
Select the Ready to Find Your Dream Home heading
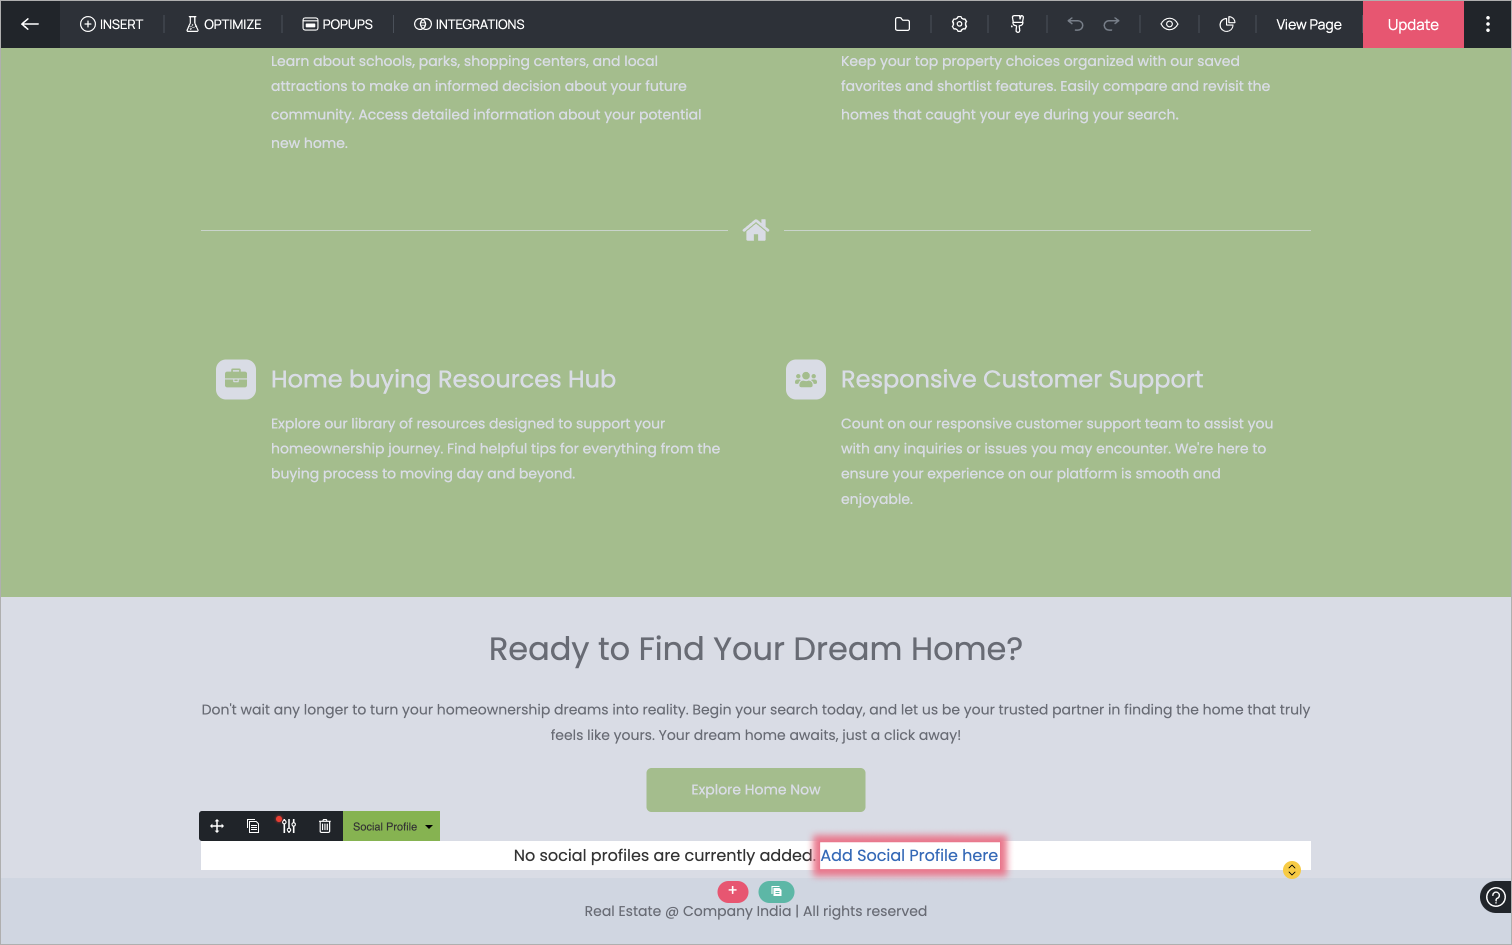click(x=756, y=649)
